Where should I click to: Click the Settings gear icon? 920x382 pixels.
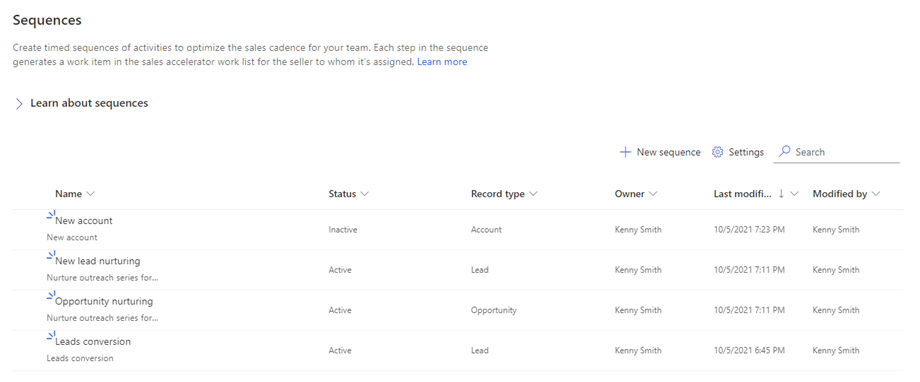pos(717,152)
